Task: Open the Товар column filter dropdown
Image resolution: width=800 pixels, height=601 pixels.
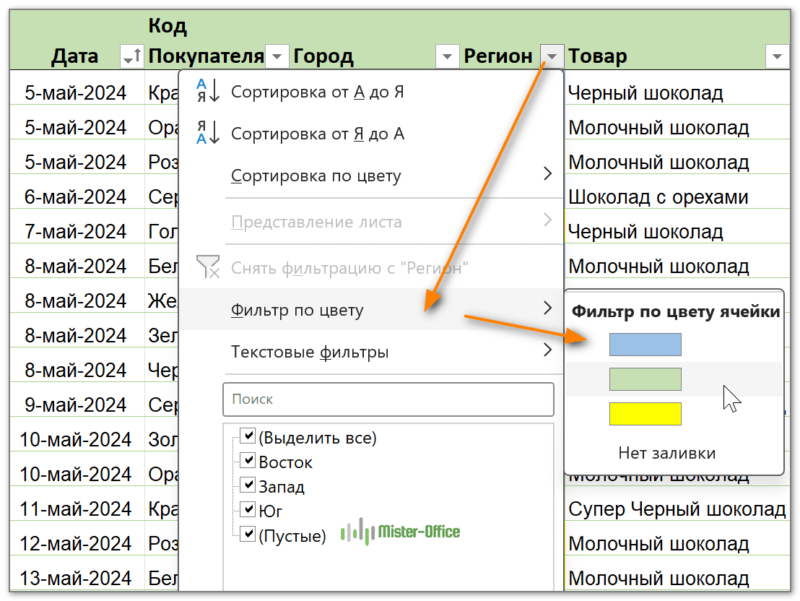Action: point(776,56)
